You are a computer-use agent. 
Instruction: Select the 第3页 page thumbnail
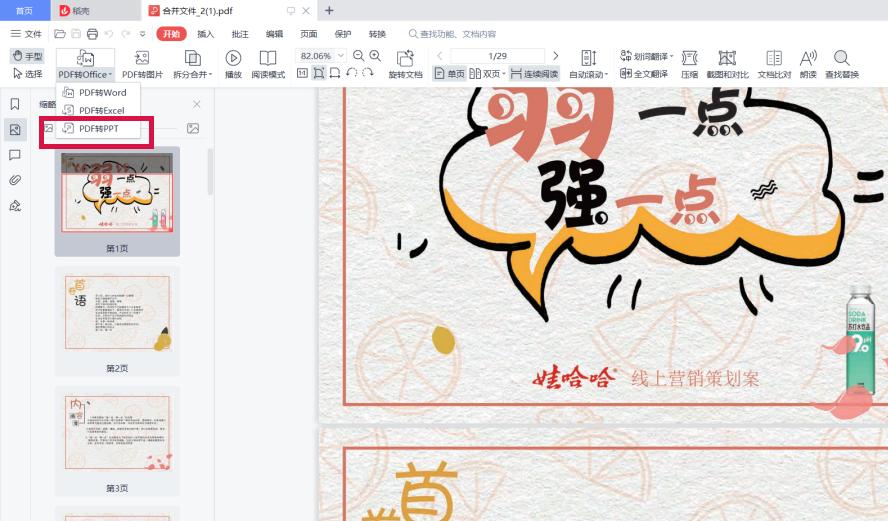tap(117, 441)
